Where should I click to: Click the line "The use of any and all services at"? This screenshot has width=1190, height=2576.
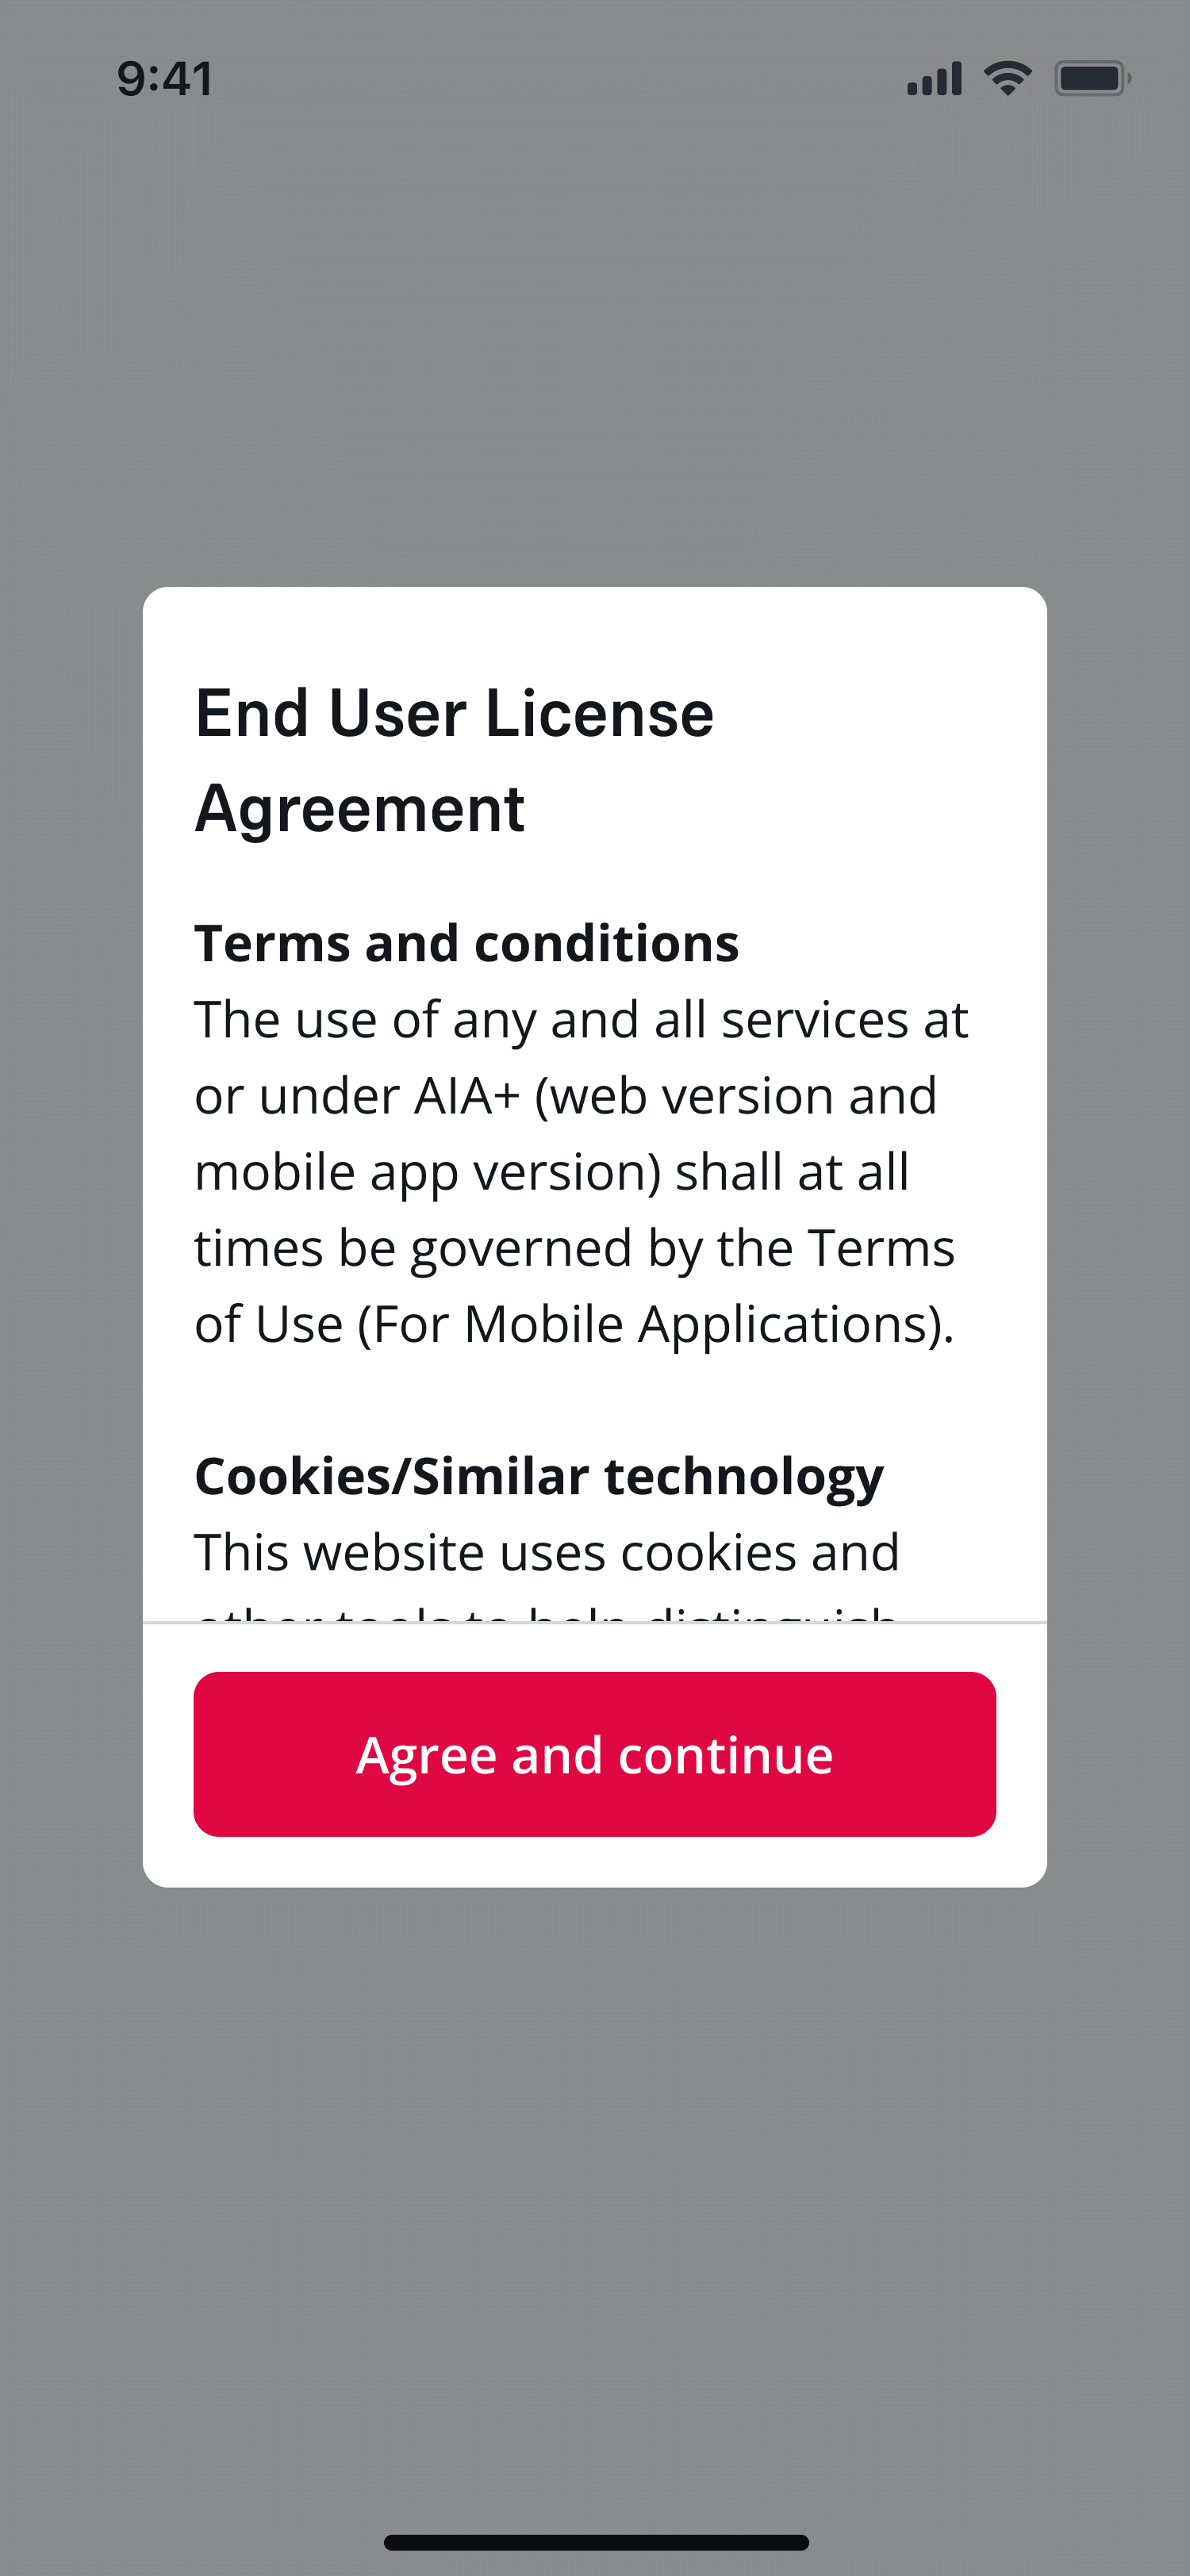pyautogui.click(x=581, y=1020)
